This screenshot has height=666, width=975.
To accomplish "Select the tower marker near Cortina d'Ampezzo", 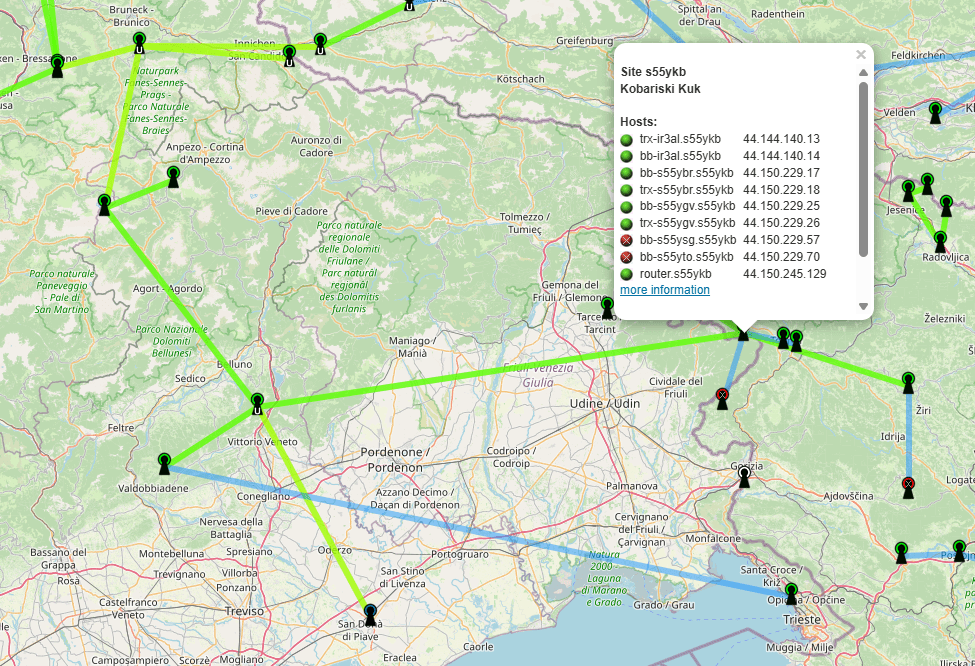I will (173, 176).
